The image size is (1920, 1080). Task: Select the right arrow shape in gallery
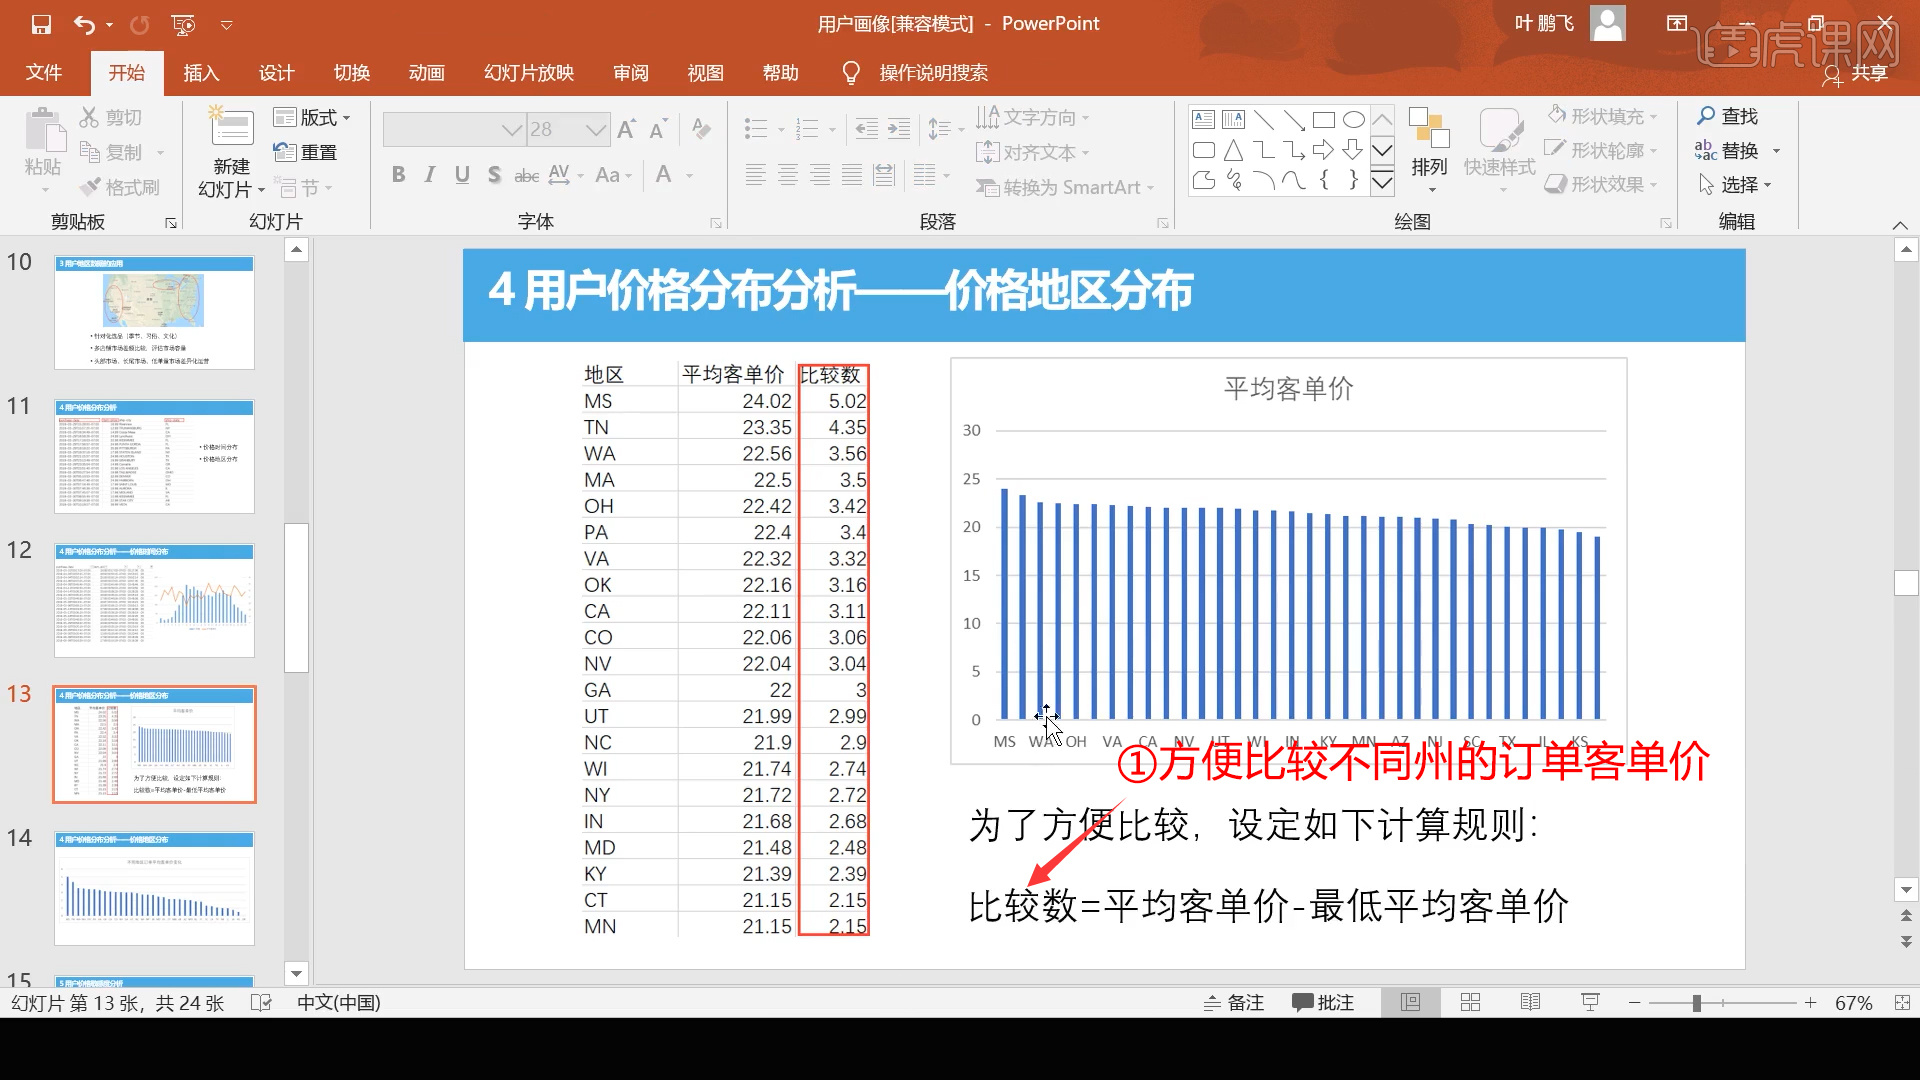pos(1324,150)
